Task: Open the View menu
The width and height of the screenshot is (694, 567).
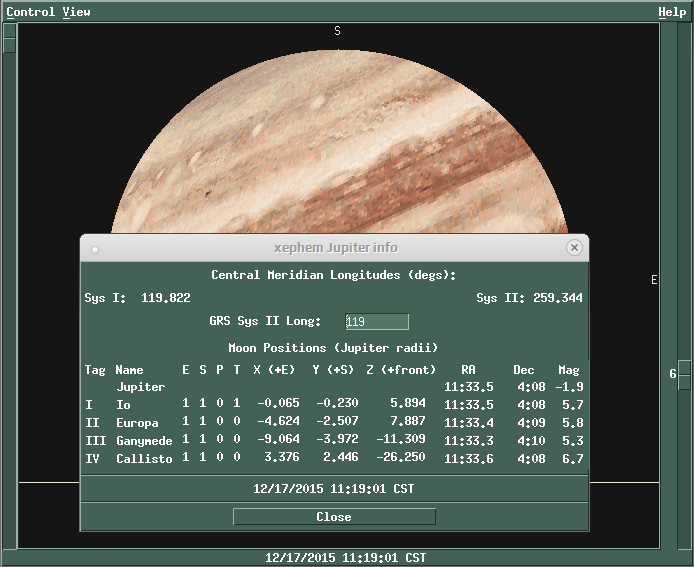Action: [76, 12]
